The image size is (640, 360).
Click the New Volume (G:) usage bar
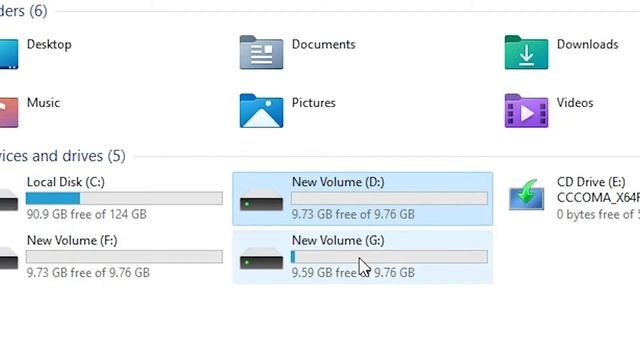389,257
